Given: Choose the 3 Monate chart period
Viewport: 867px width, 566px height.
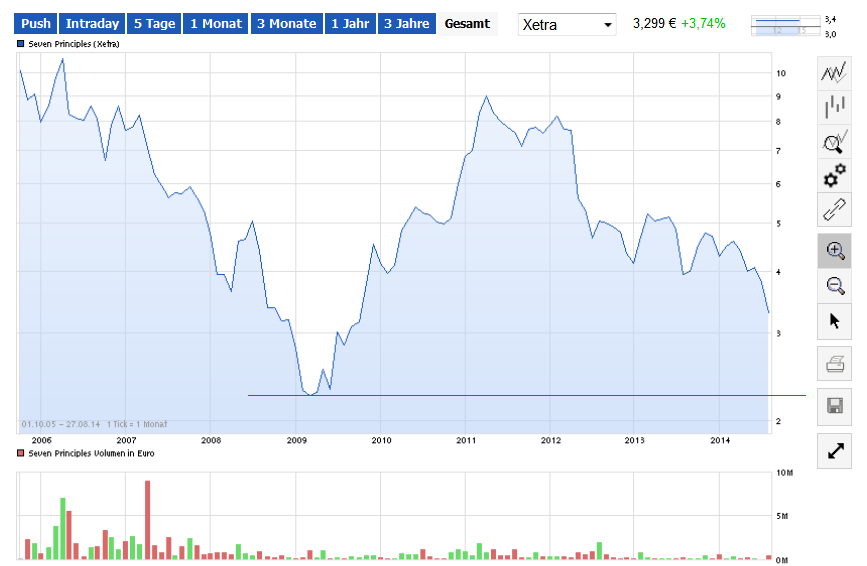Looking at the screenshot, I should (x=286, y=23).
